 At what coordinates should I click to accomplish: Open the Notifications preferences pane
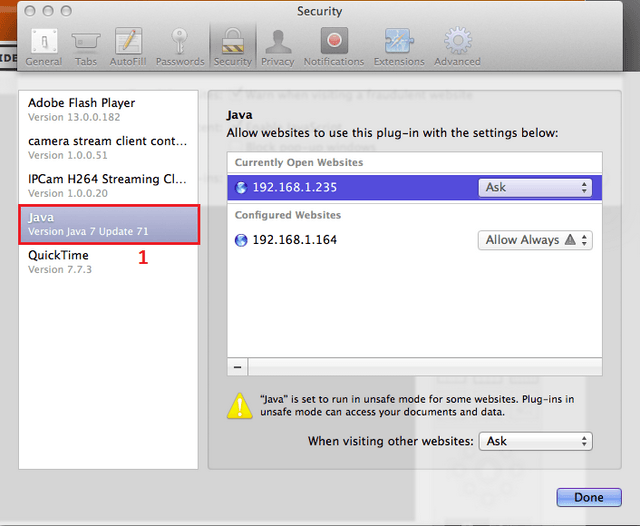pyautogui.click(x=334, y=47)
